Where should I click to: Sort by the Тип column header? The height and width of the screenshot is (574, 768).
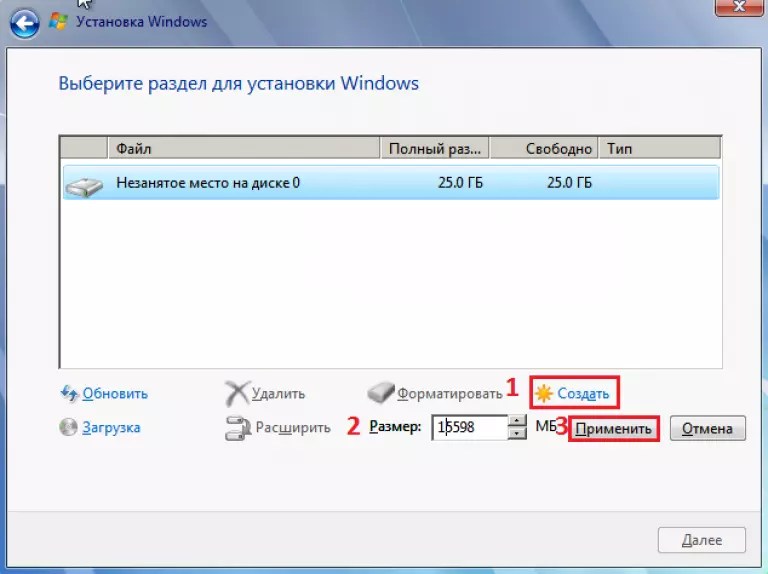tap(659, 148)
